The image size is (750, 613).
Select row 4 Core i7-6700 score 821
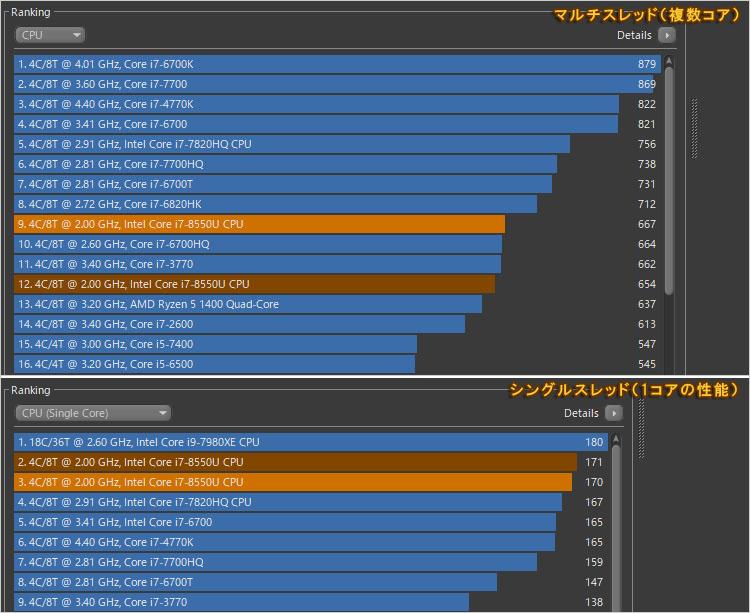[x=337, y=124]
